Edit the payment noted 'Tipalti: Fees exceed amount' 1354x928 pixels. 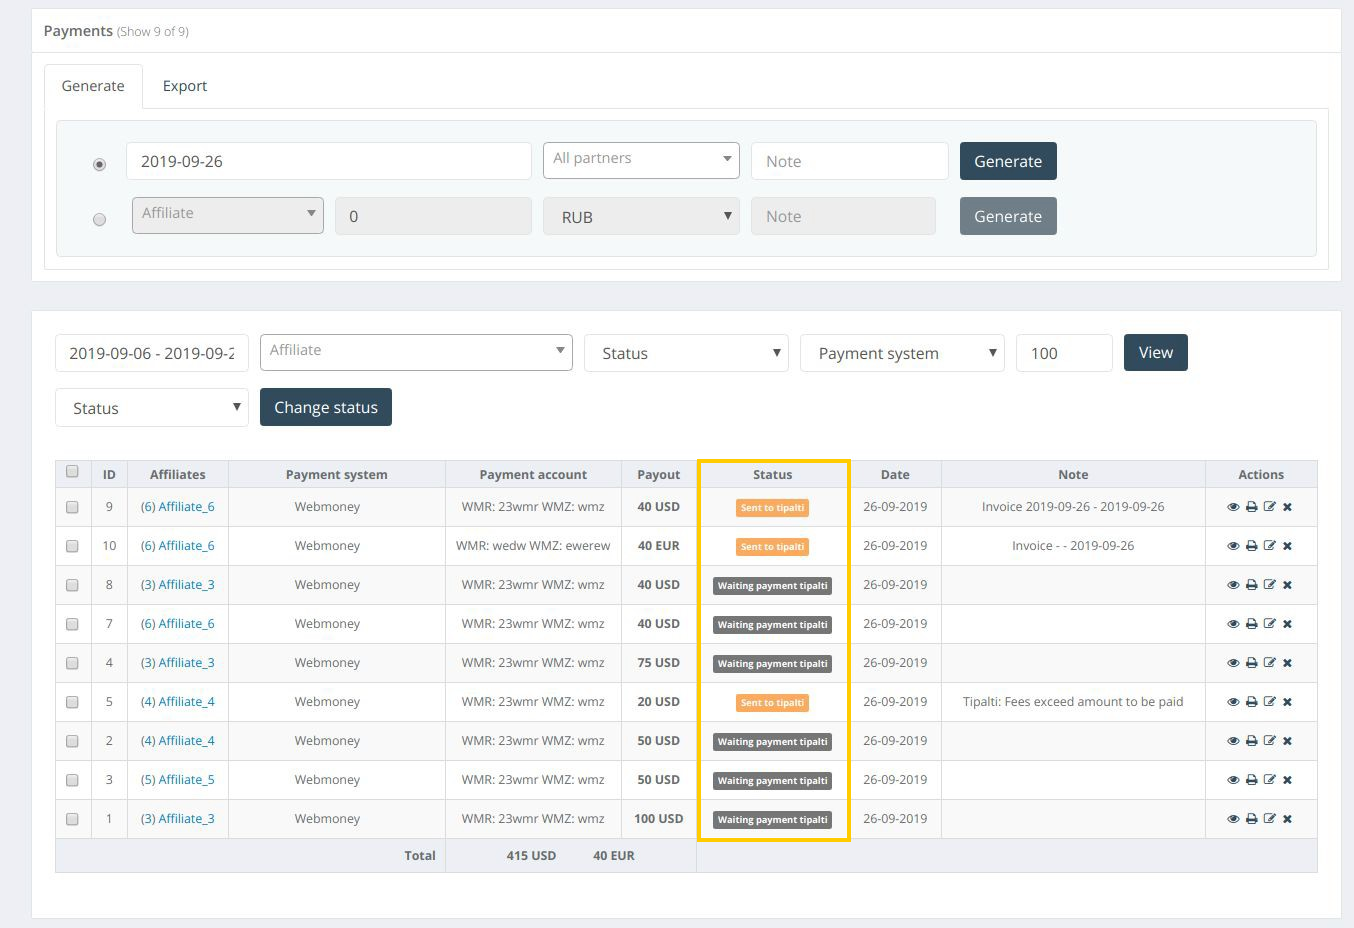tap(1269, 701)
